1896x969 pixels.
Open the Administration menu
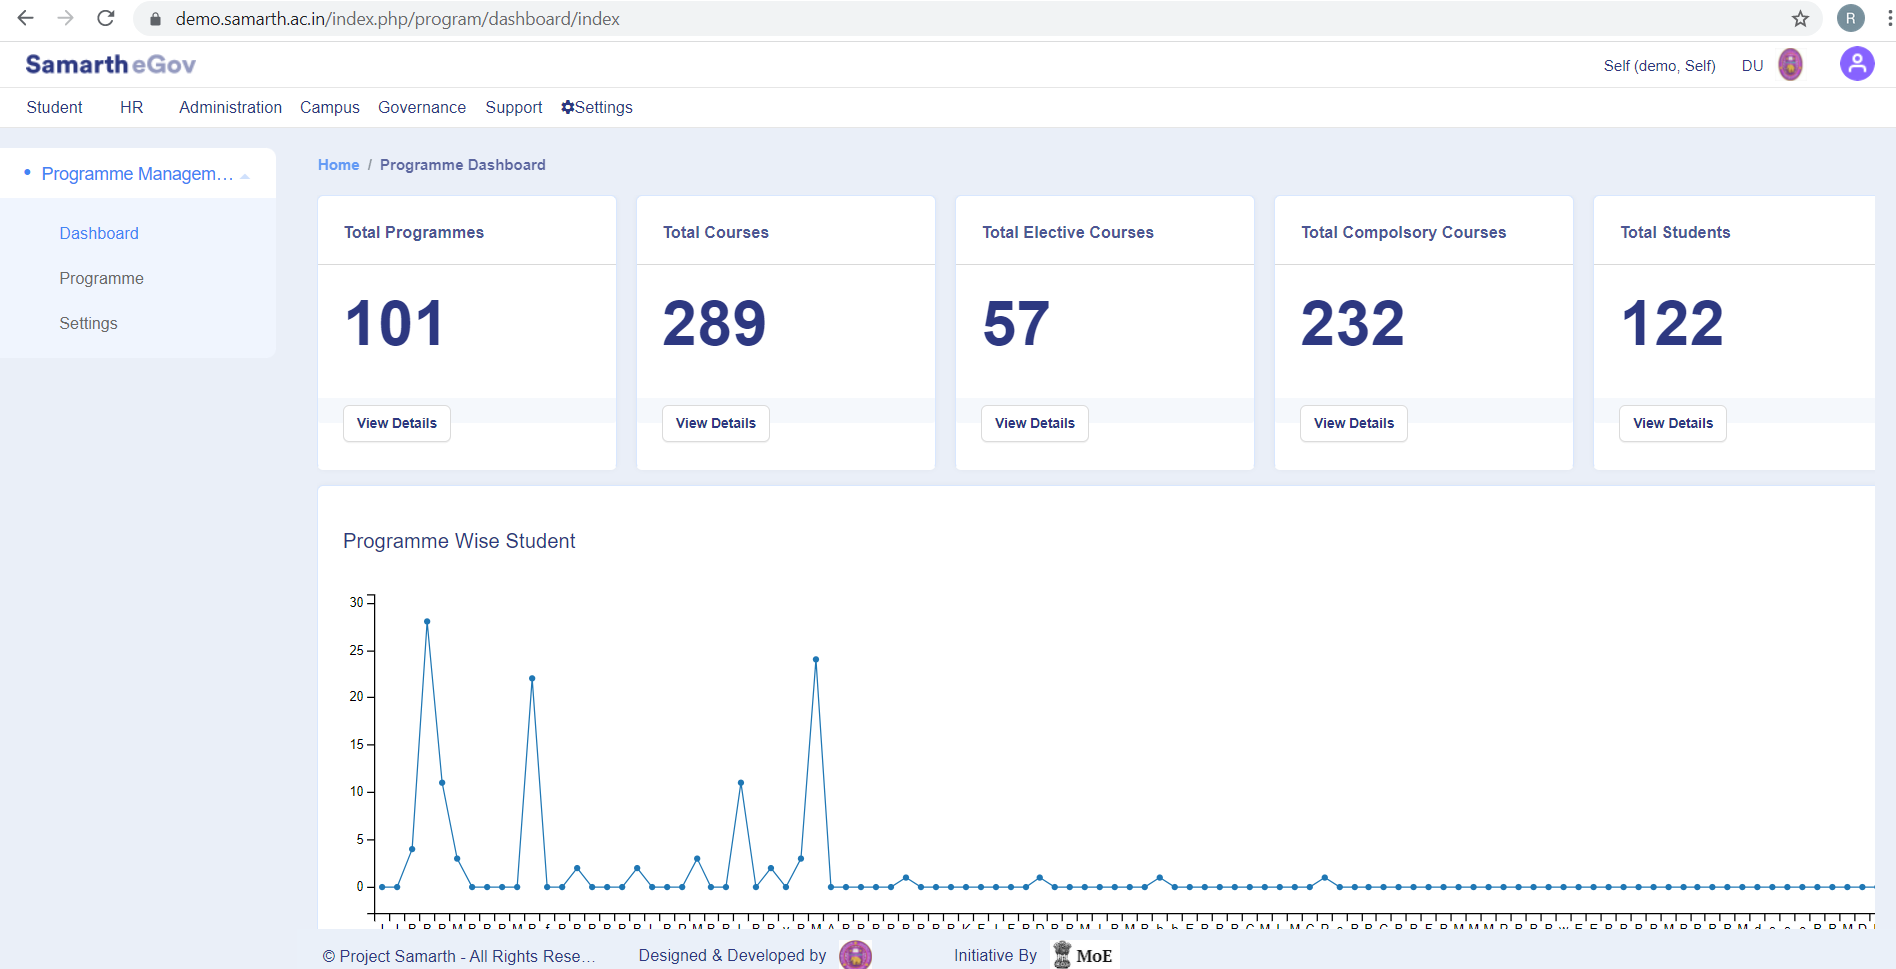[x=230, y=107]
